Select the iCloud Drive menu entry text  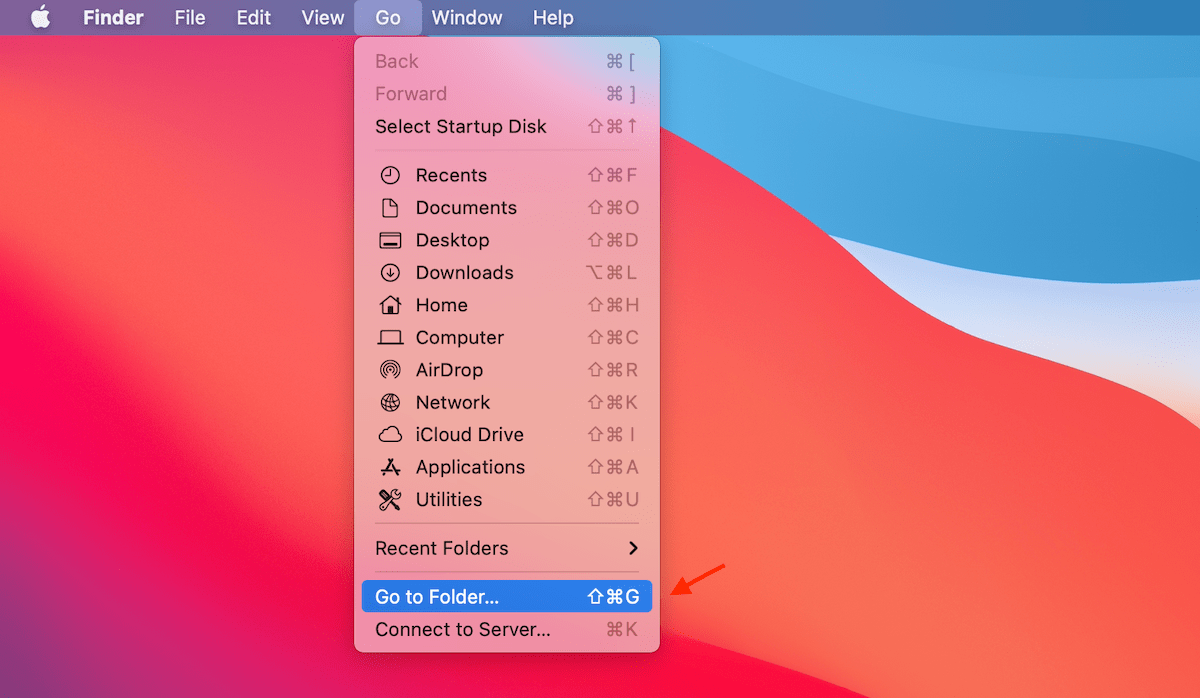click(470, 435)
